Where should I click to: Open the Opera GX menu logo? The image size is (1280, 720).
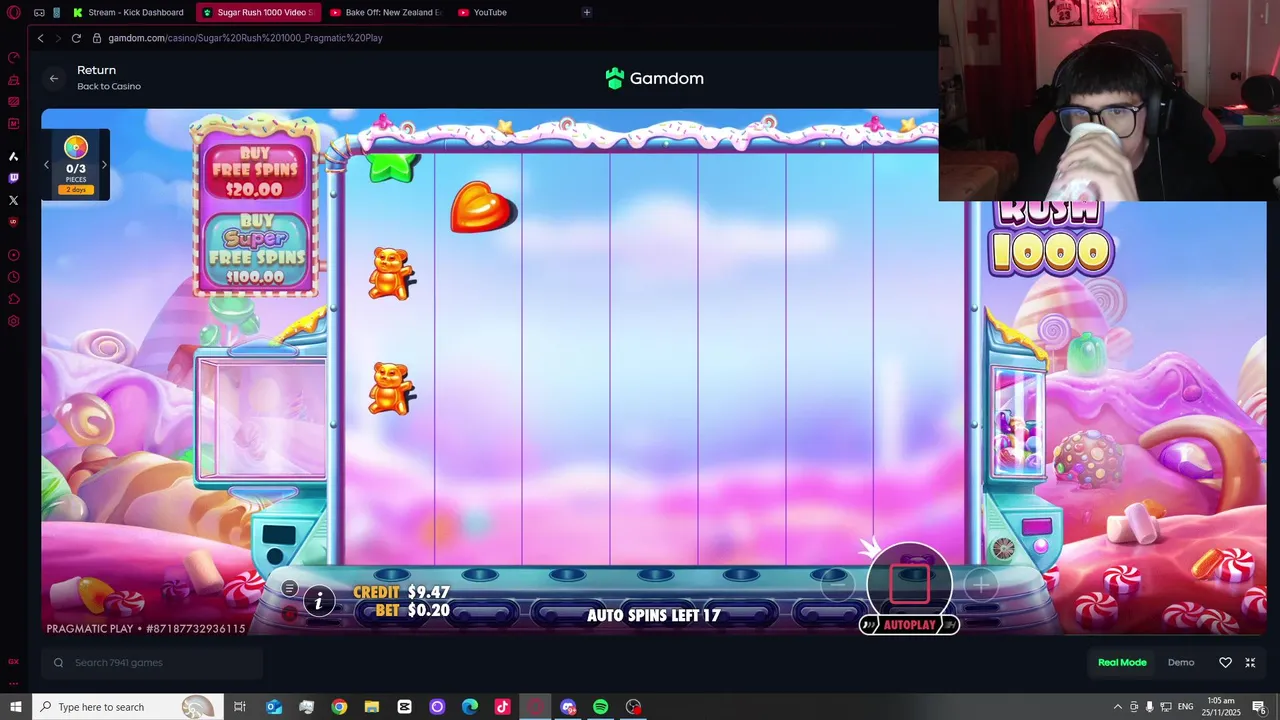pyautogui.click(x=14, y=13)
